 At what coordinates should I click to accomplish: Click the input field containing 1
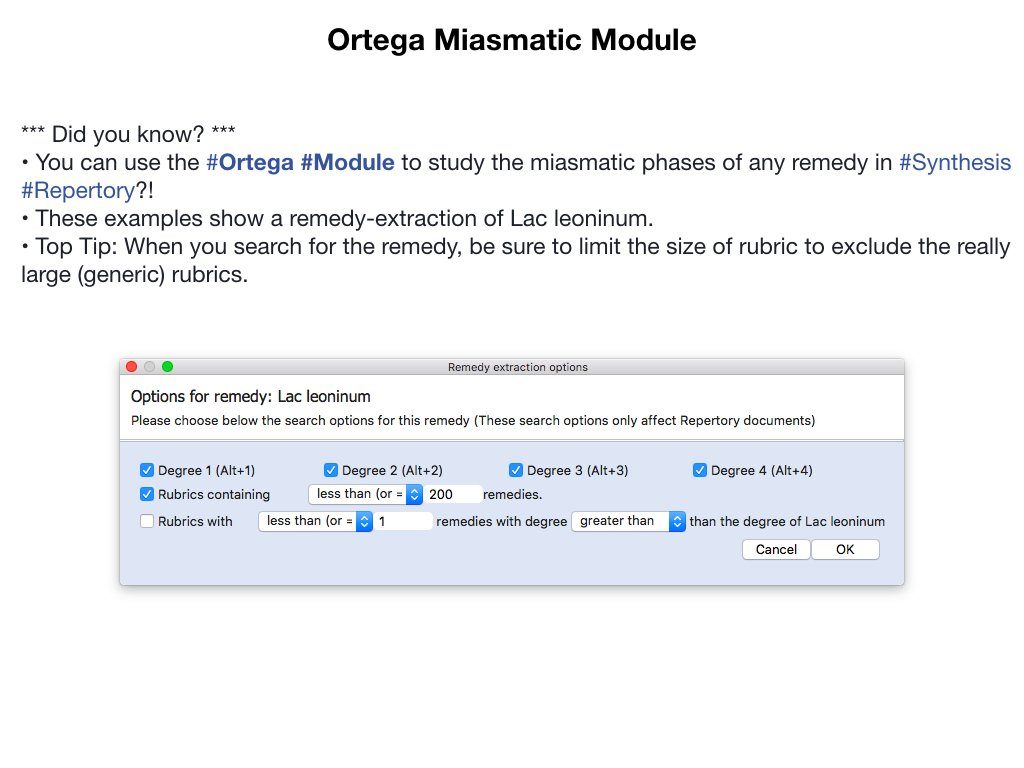(x=404, y=521)
